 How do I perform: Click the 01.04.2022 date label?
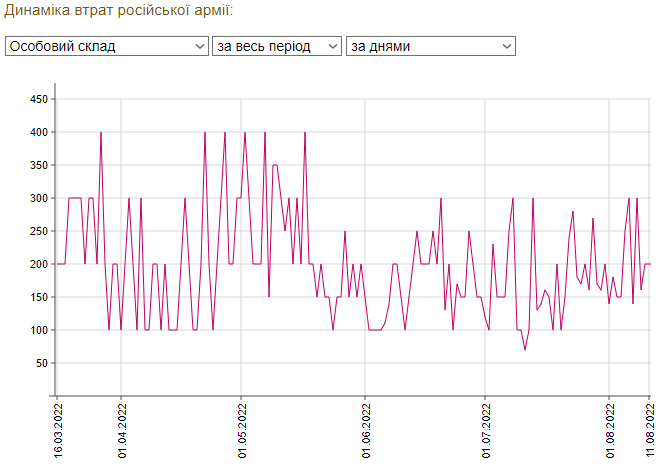(122, 431)
